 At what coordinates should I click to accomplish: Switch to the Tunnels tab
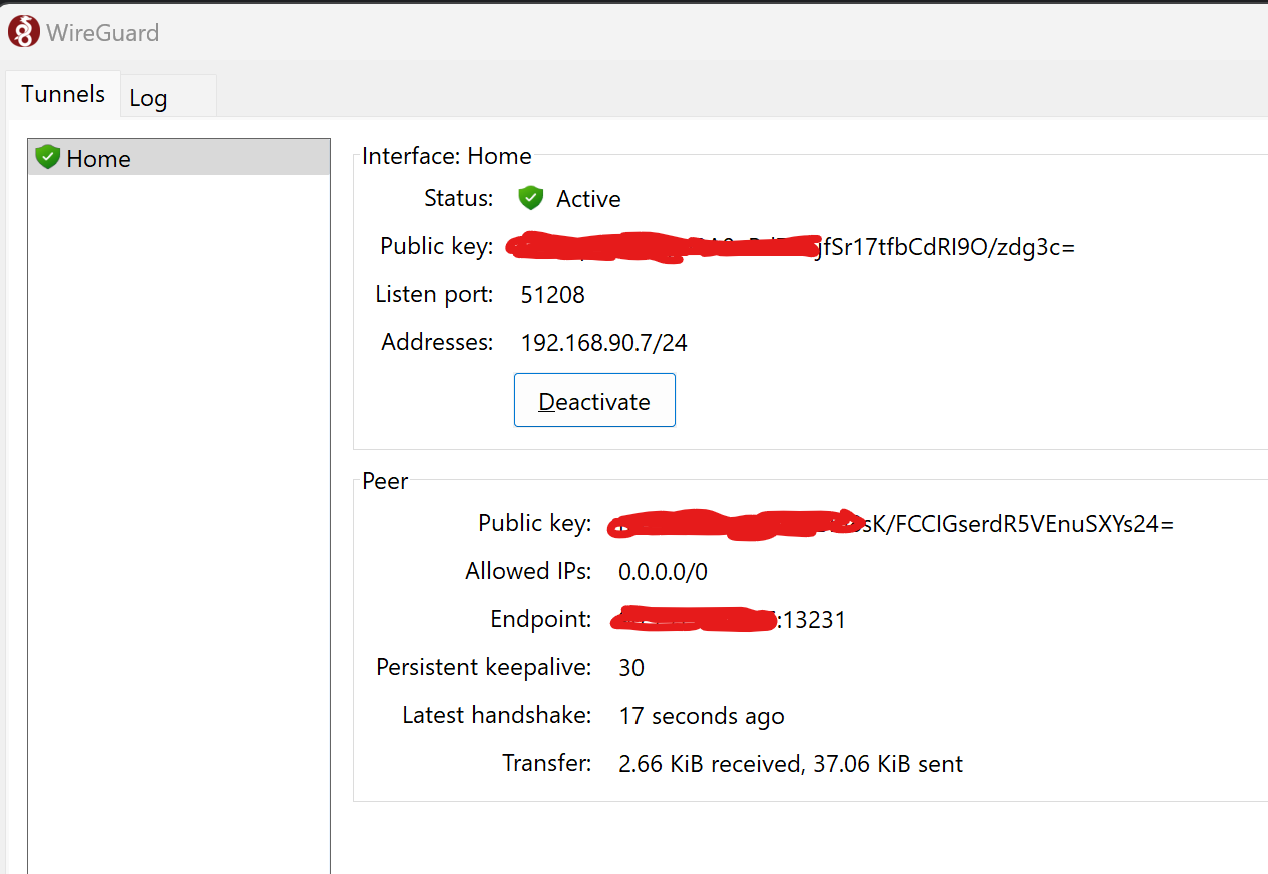click(x=62, y=93)
